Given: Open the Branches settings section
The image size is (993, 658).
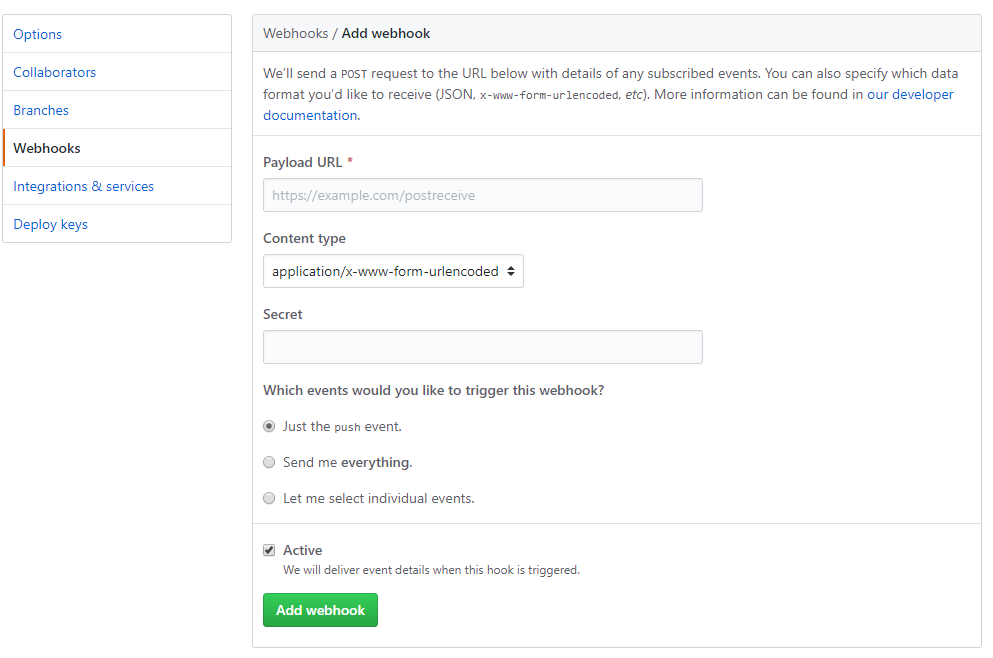Looking at the screenshot, I should tap(41, 110).
